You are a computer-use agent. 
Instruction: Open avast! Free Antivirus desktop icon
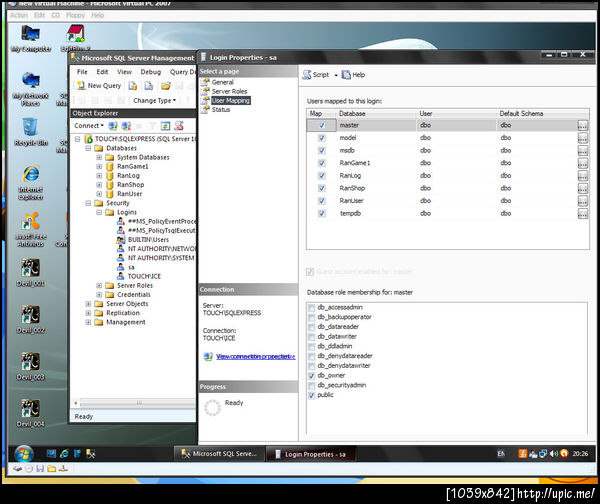coord(31,230)
